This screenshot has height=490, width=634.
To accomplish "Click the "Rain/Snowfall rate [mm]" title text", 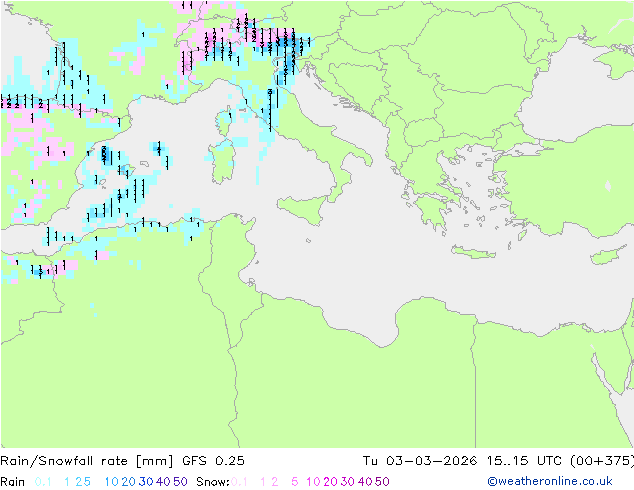I will point(87,461).
